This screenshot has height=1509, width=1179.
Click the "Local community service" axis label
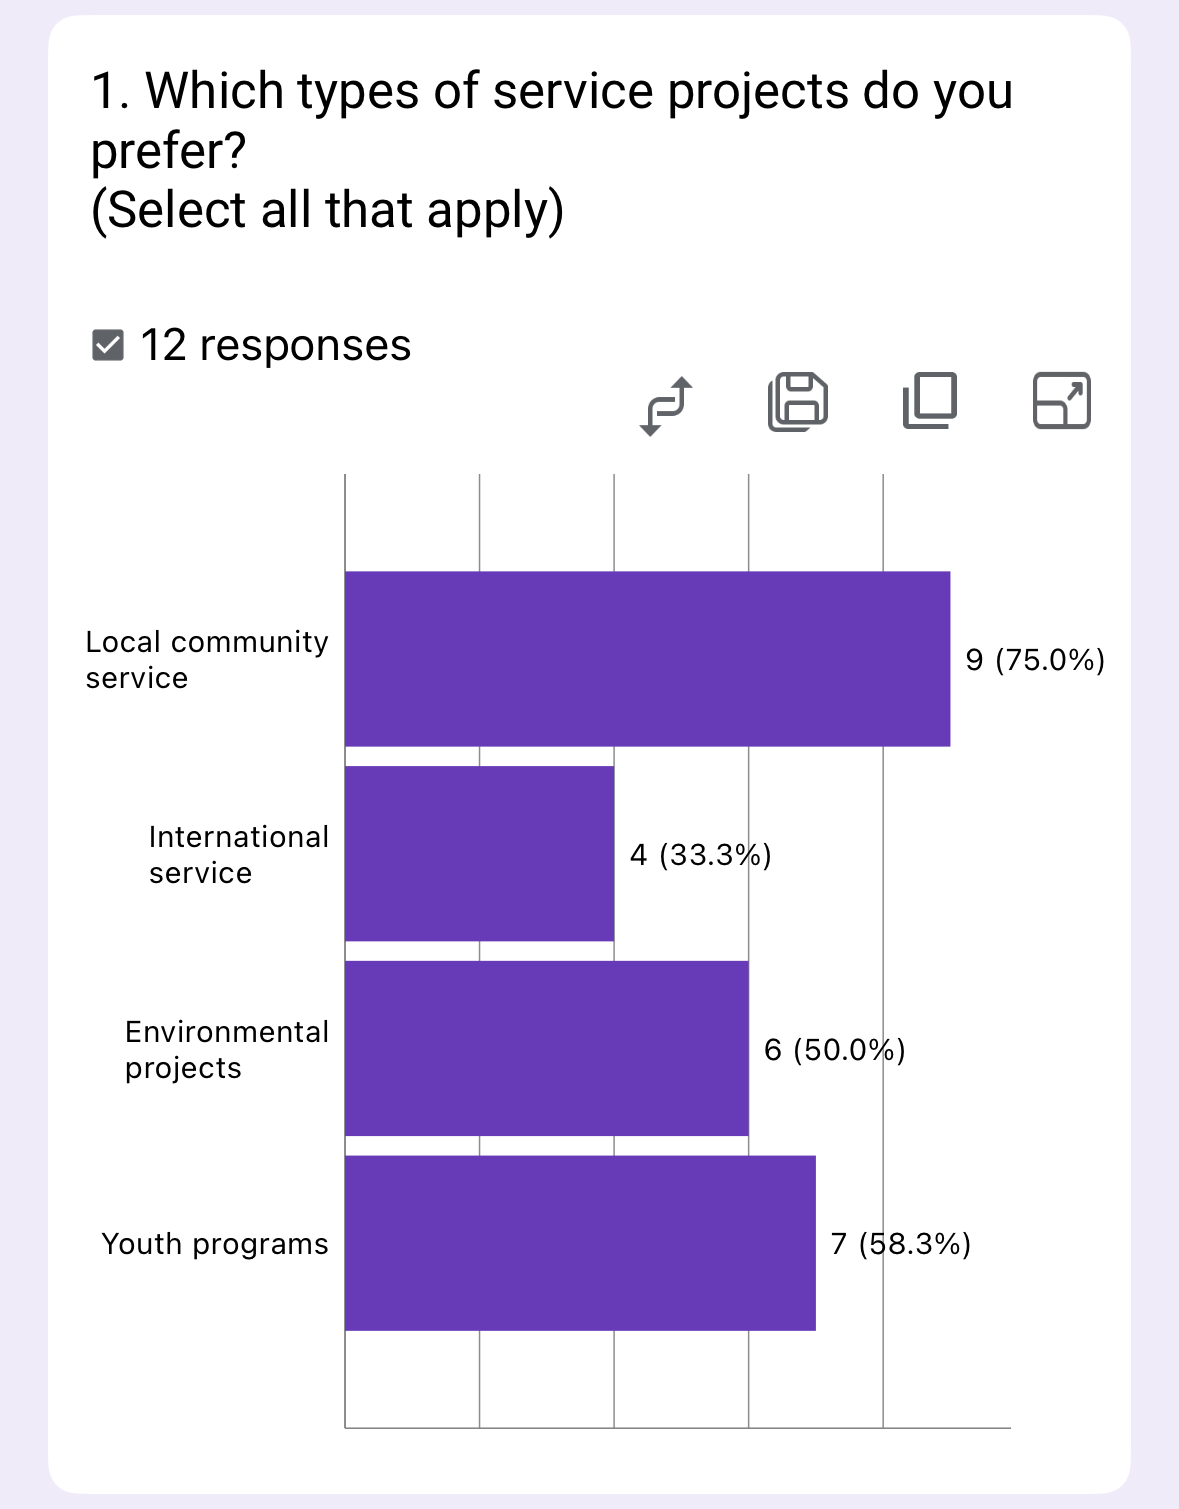(207, 660)
